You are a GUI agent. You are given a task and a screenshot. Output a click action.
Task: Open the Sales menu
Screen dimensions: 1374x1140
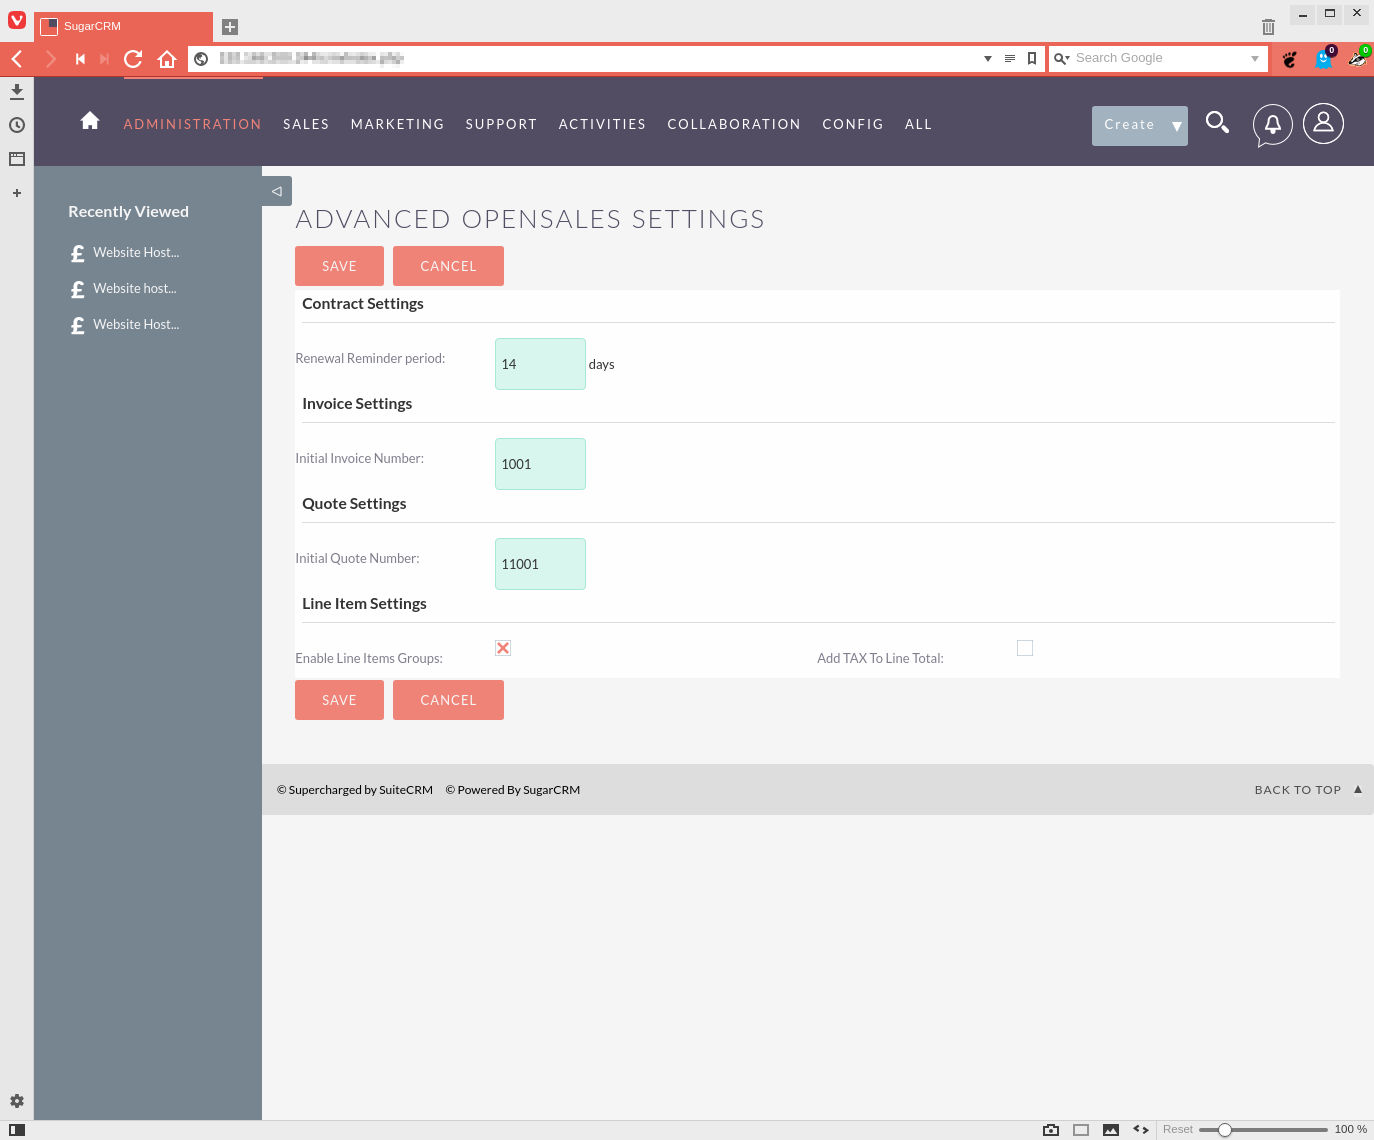pos(306,124)
